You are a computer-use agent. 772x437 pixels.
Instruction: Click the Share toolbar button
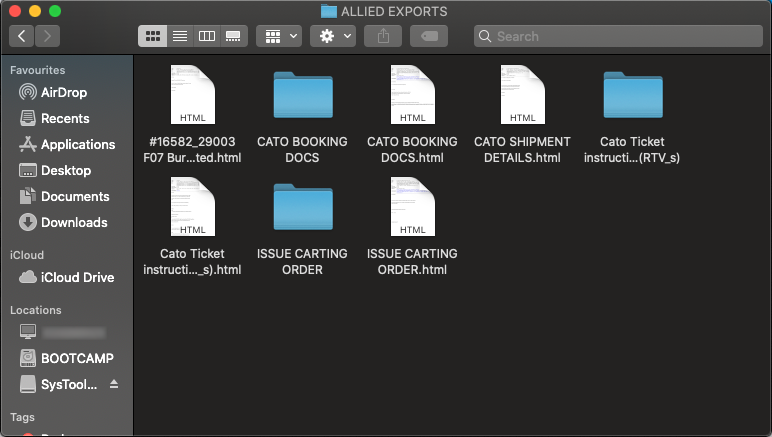pyautogui.click(x=383, y=36)
